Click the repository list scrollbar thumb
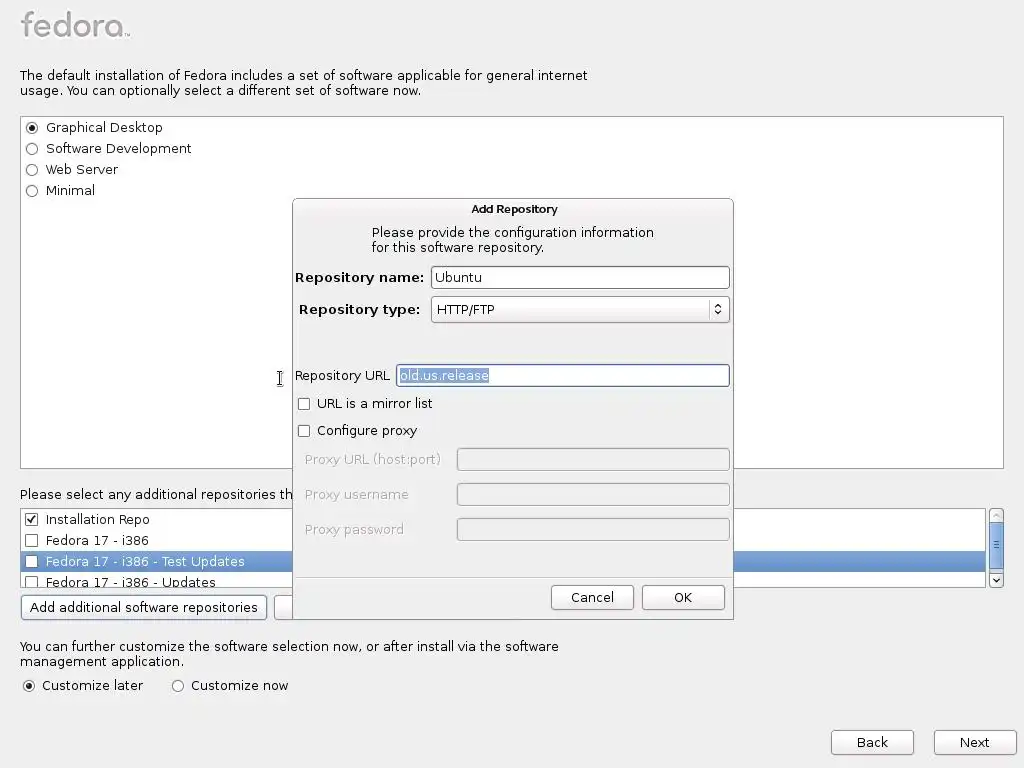 [x=996, y=545]
